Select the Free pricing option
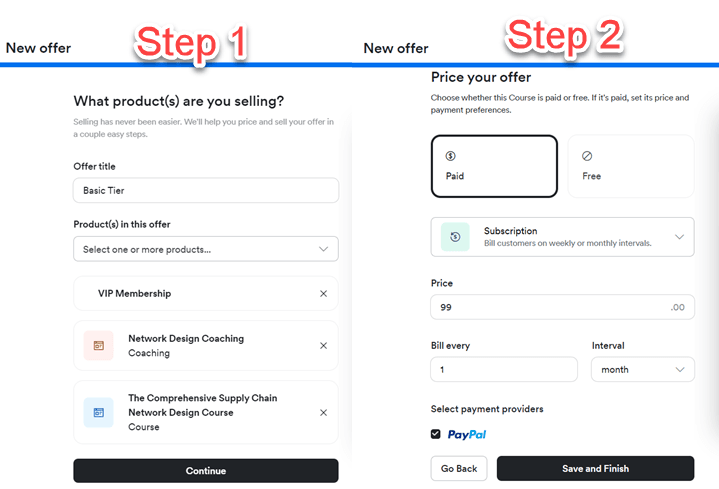This screenshot has width=719, height=489. pyautogui.click(x=630, y=166)
